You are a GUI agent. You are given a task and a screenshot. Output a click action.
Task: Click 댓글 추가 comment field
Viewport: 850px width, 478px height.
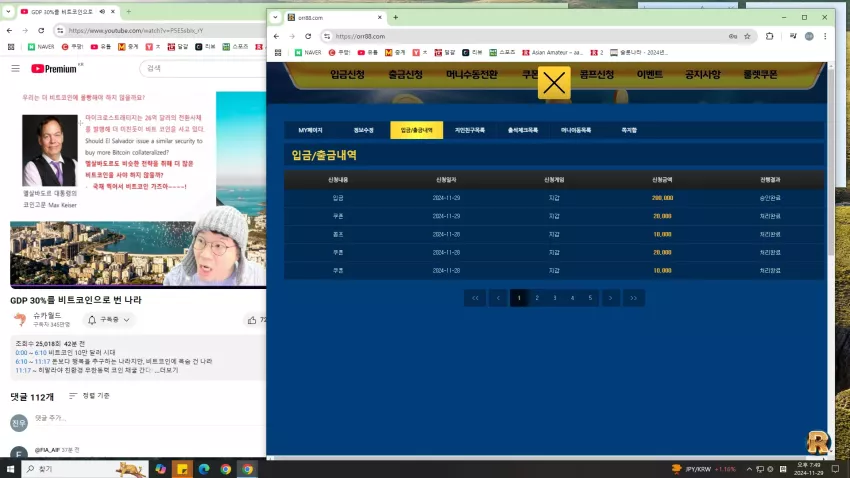click(149, 418)
